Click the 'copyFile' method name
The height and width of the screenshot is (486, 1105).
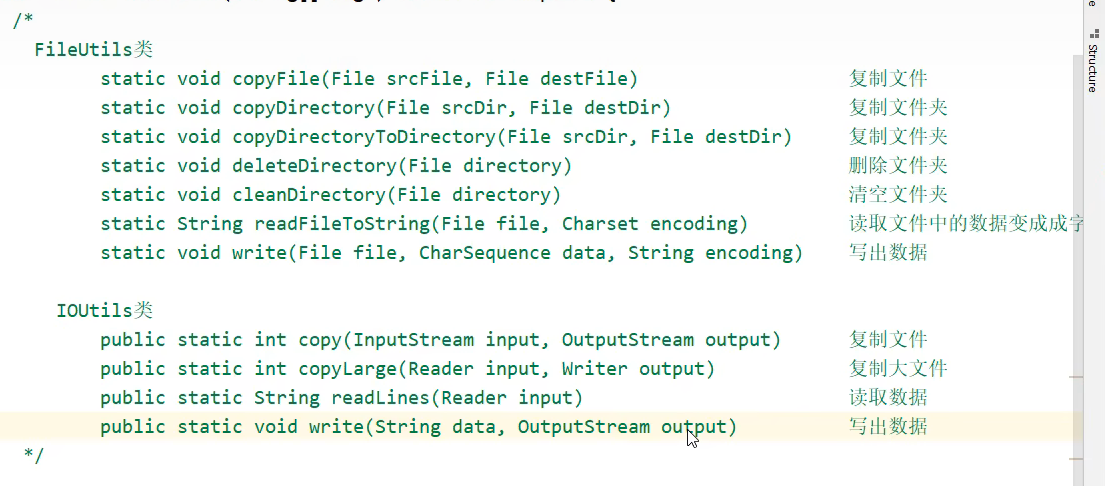[277, 79]
